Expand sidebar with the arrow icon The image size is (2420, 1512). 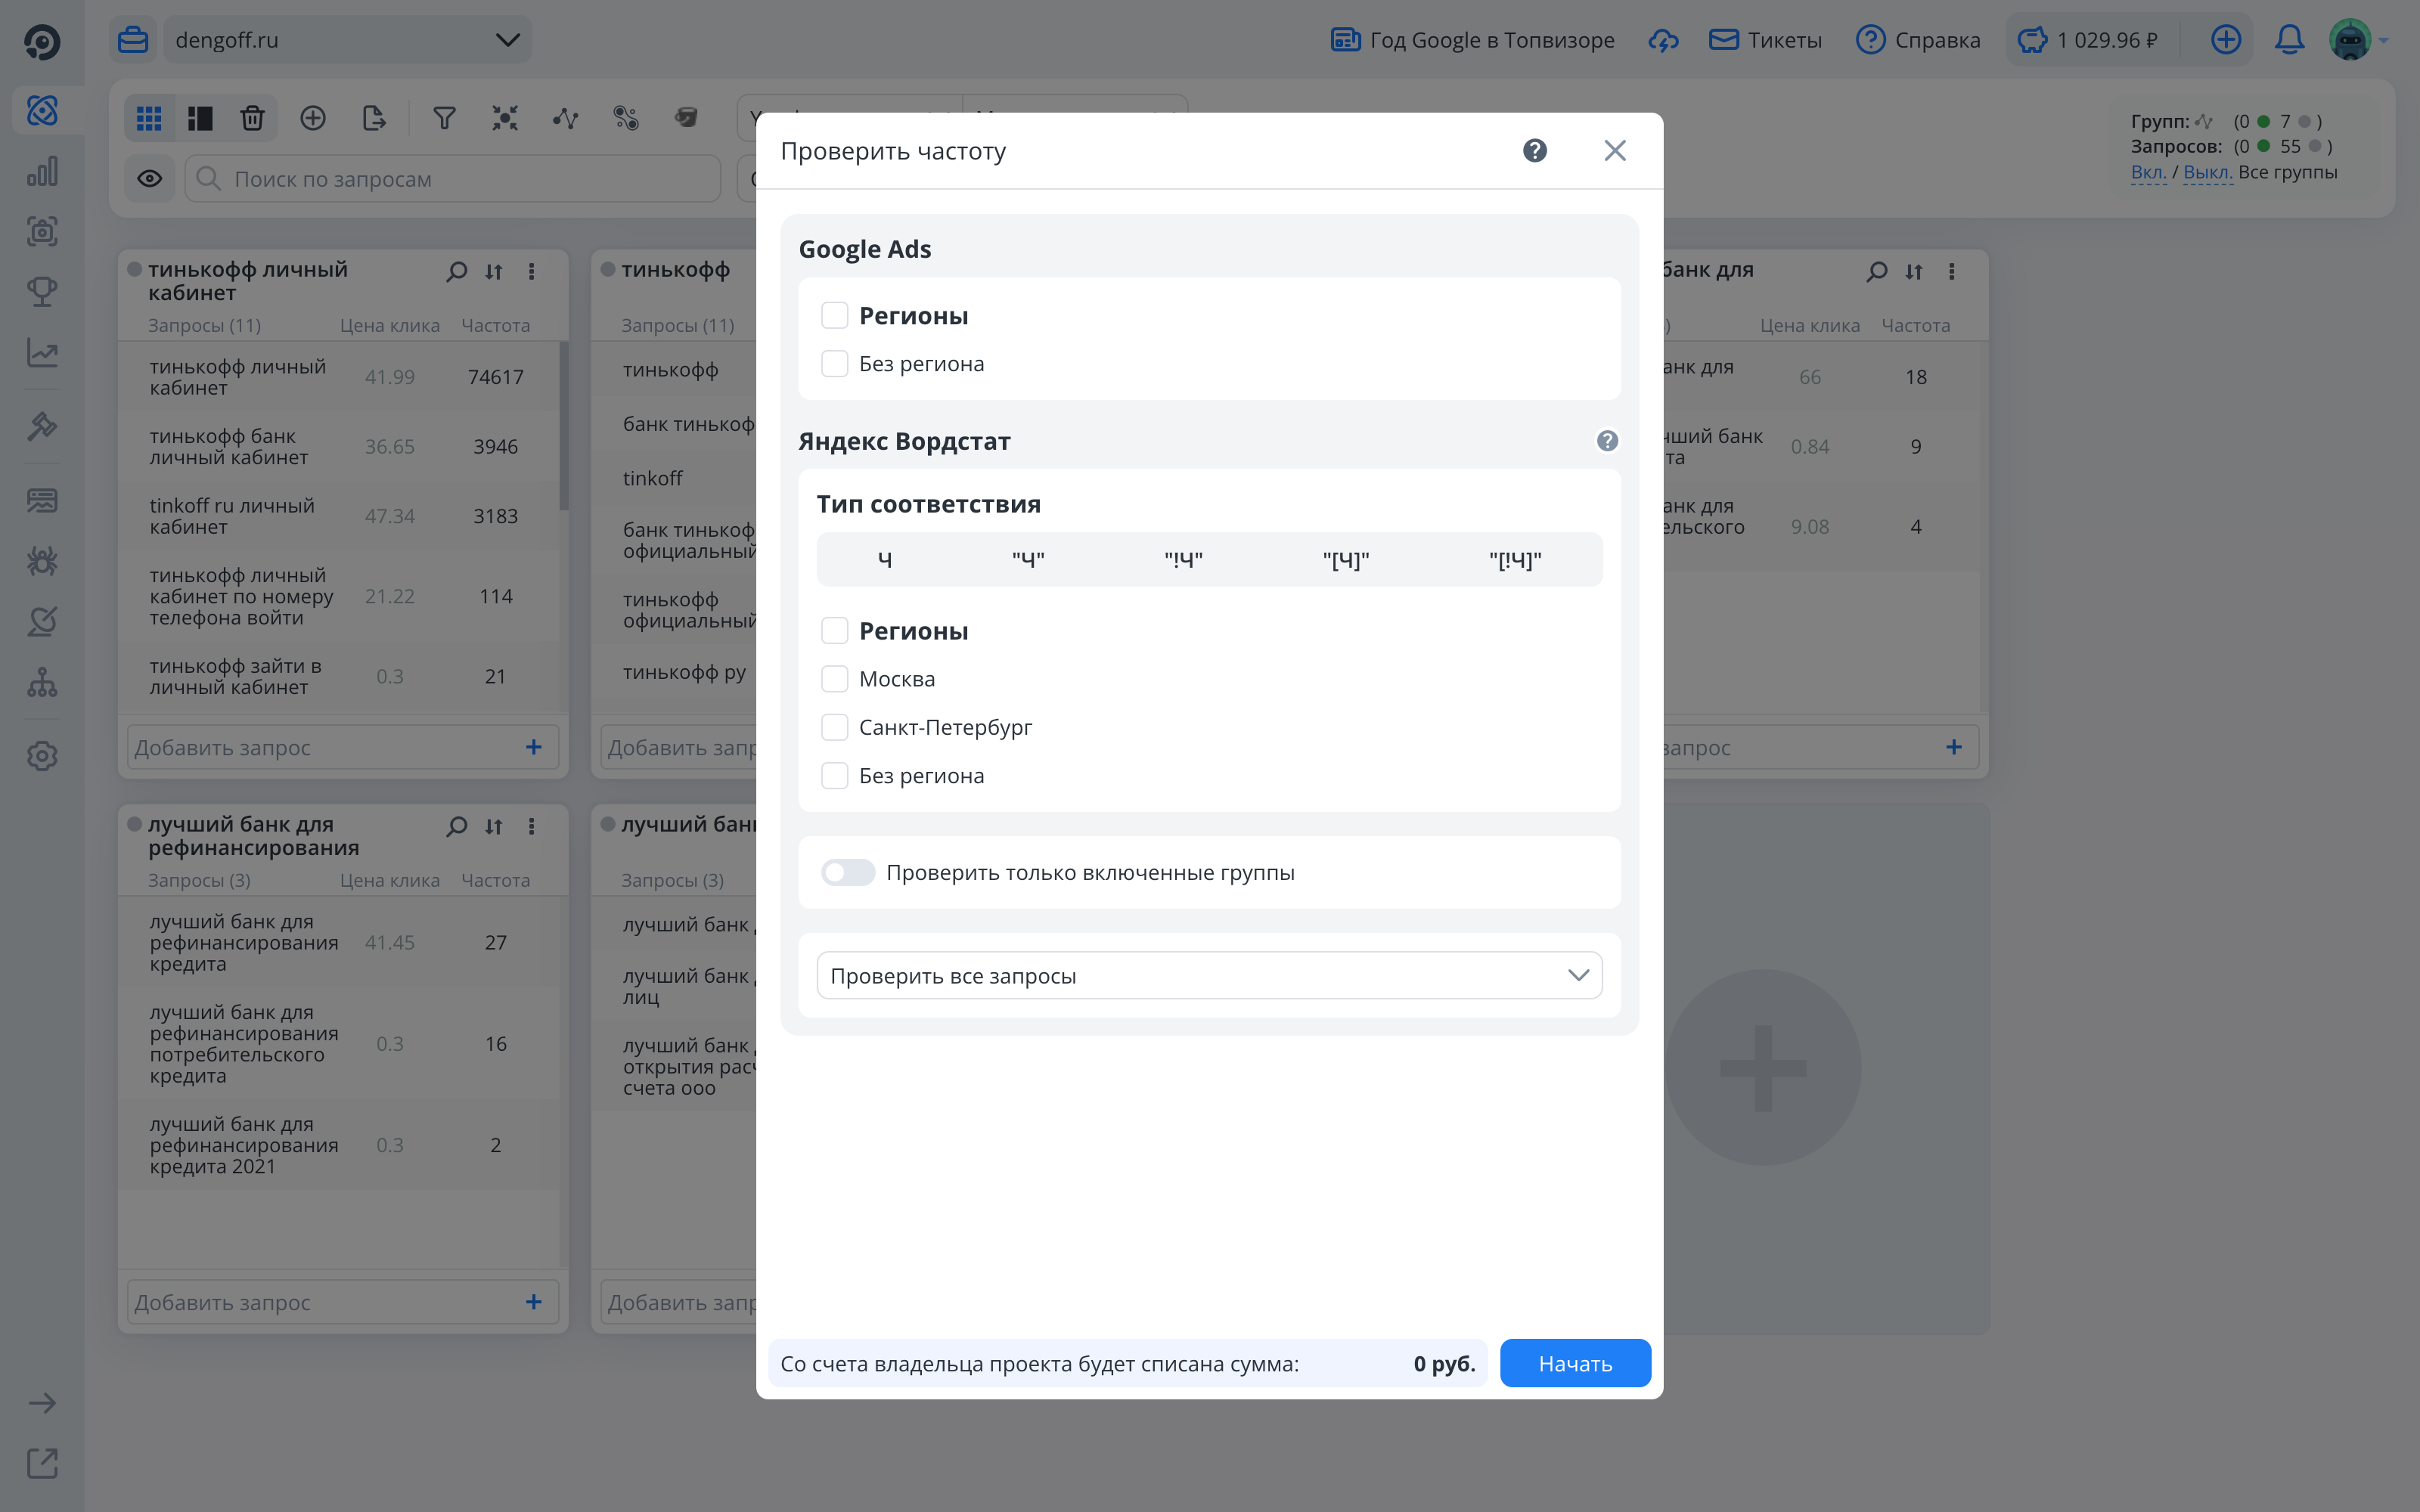coord(42,1403)
